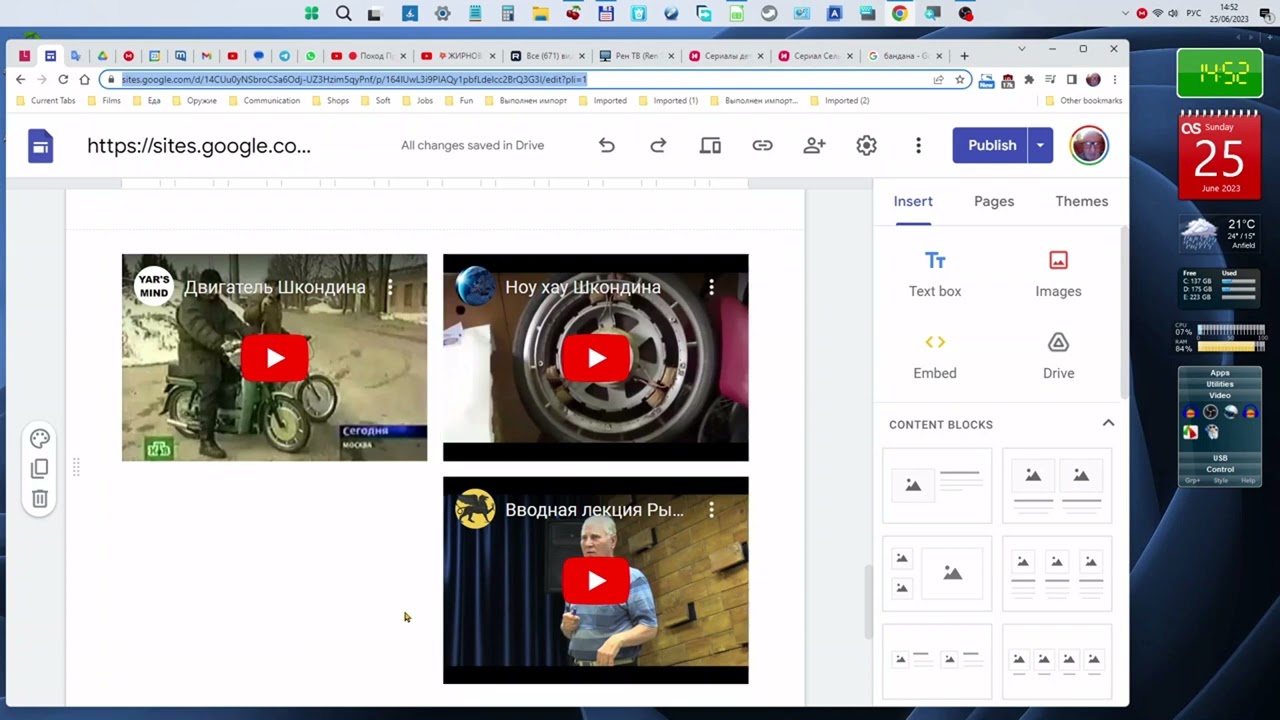Play the Ноу хау Шкондина video
Image resolution: width=1280 pixels, height=720 pixels.
pyautogui.click(x=596, y=358)
